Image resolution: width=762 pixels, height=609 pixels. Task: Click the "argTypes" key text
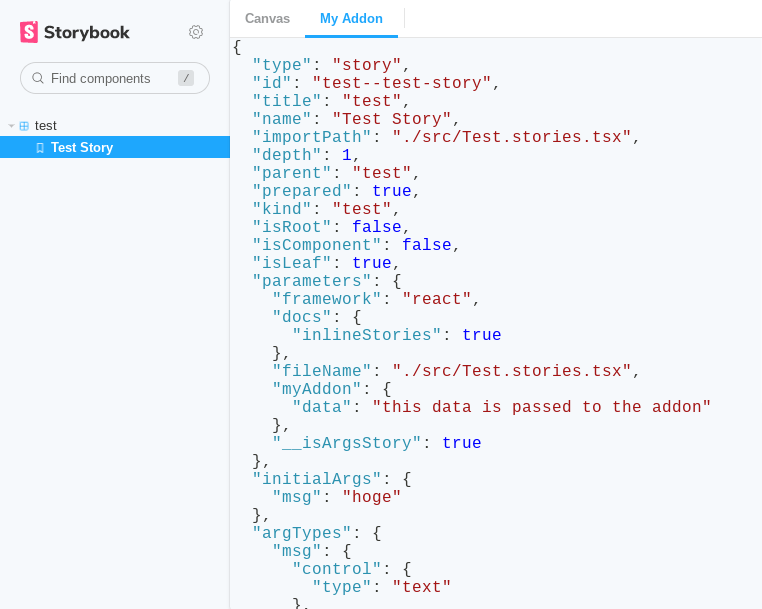[x=302, y=532]
